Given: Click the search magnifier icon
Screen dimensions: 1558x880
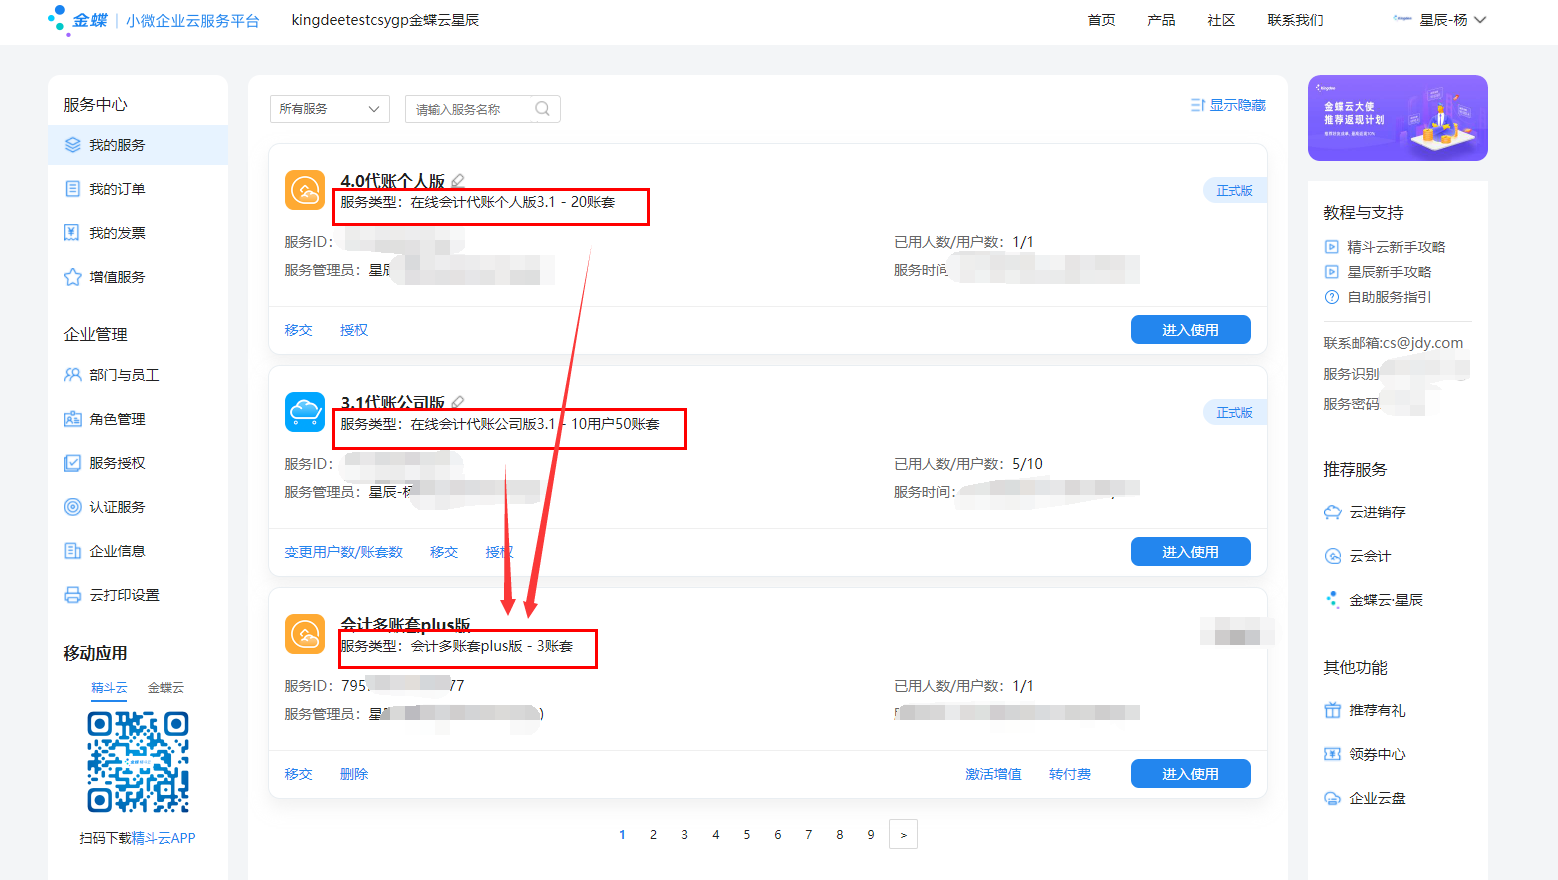Looking at the screenshot, I should [x=542, y=109].
